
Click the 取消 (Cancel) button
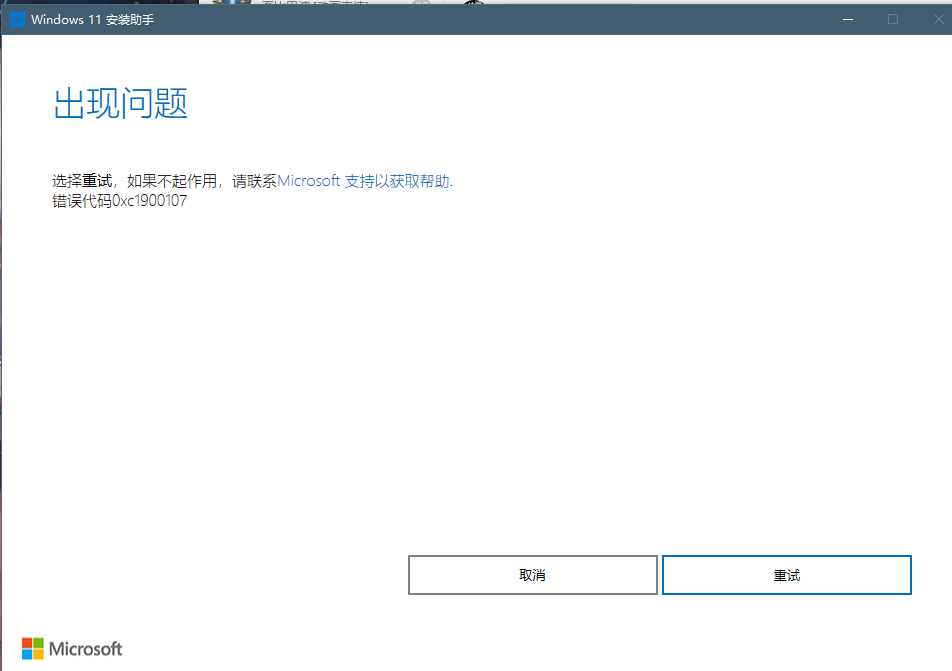[x=532, y=574]
